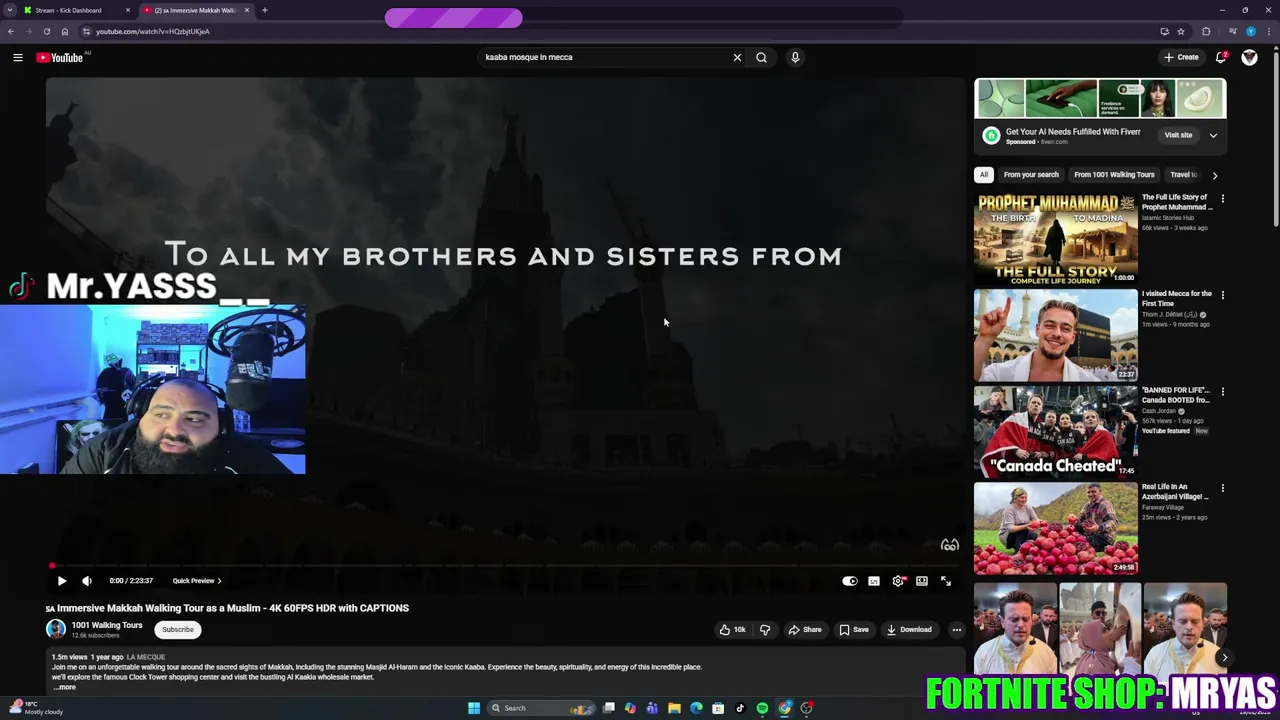Image resolution: width=1280 pixels, height=720 pixels.
Task: Open options for I visited Mecca video
Action: click(x=1222, y=295)
